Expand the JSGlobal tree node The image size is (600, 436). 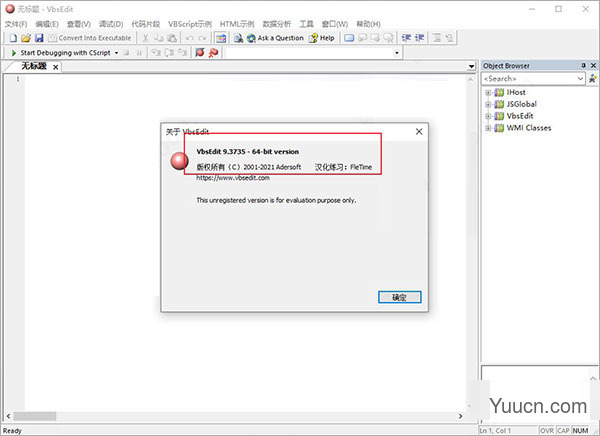point(488,104)
